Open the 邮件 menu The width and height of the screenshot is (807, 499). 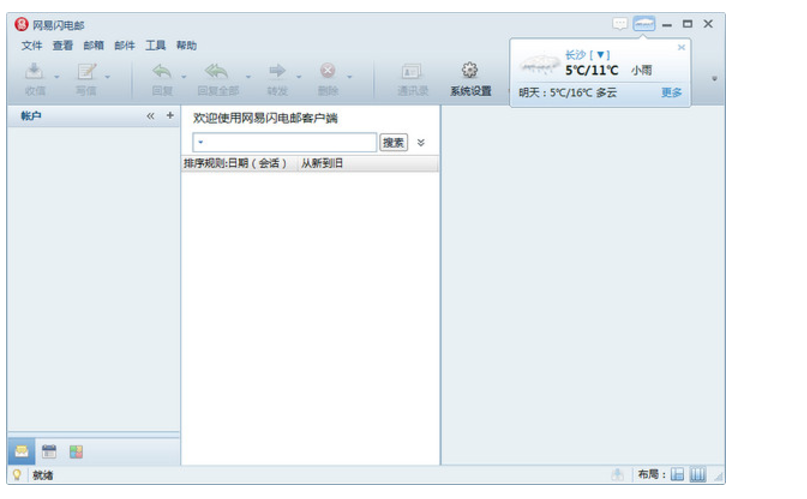coord(124,45)
